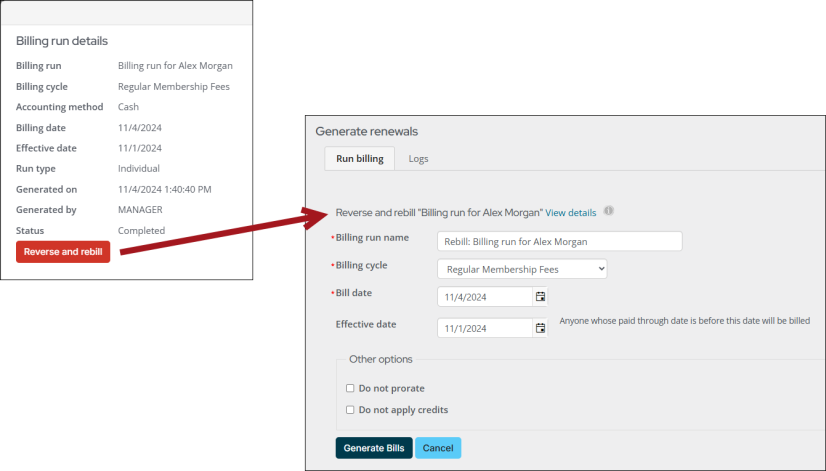This screenshot has height=471, width=826.
Task: Click the 'Generate renewals' heading
Action: 367,131
